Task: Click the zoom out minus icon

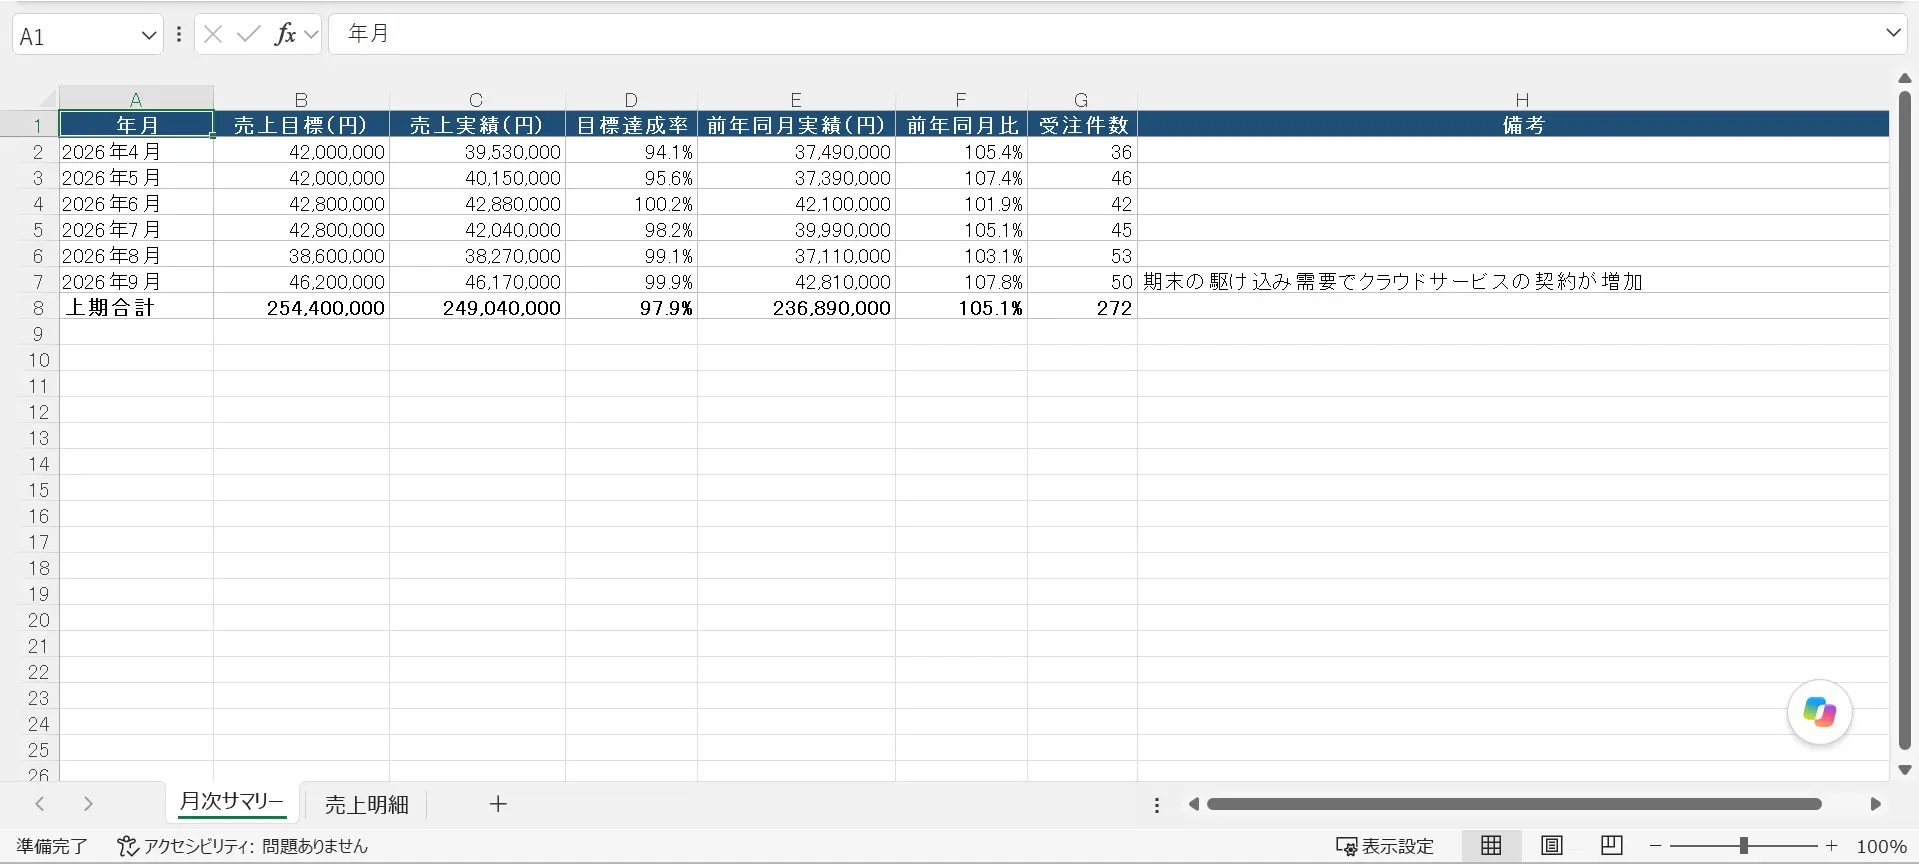Action: tap(1656, 846)
